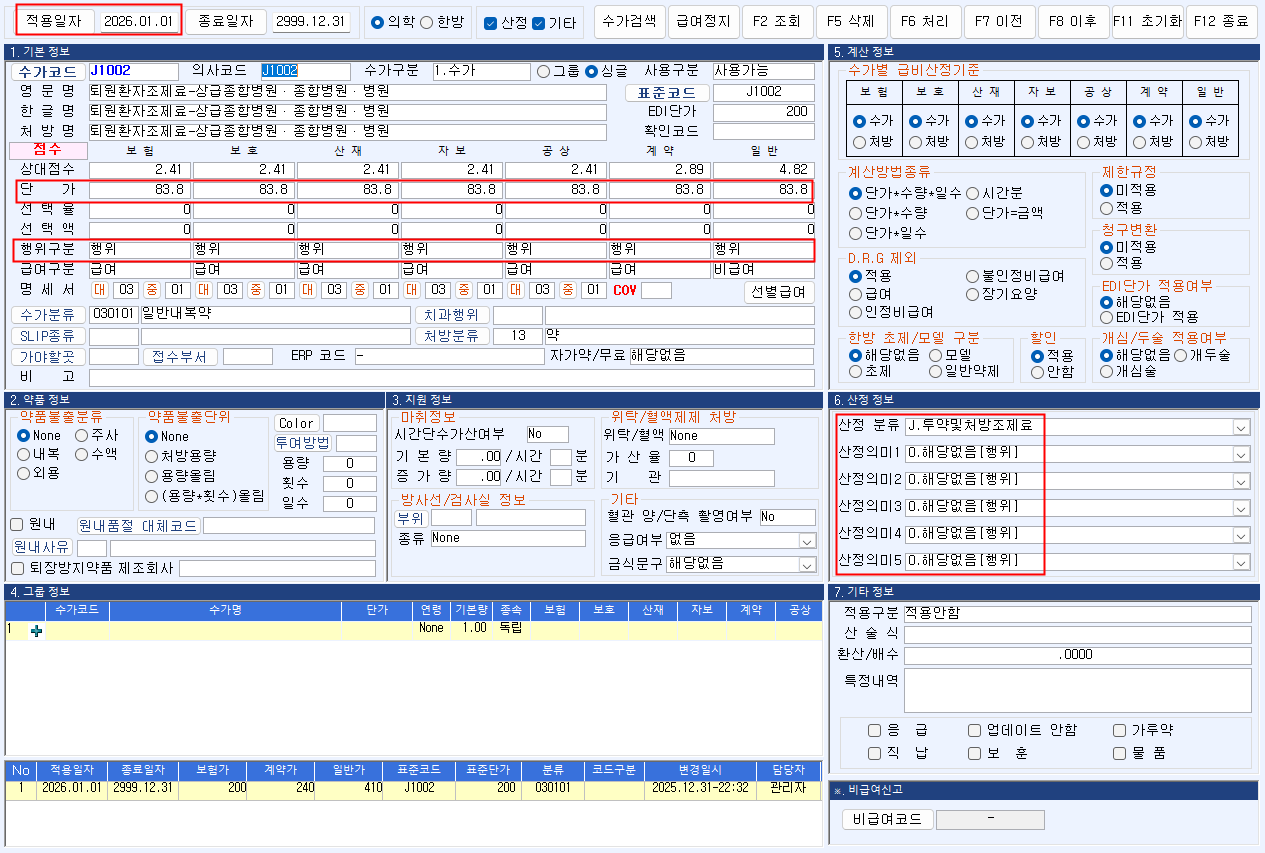Click the plus icon in group info row
The width and height of the screenshot is (1265, 853).
37,630
